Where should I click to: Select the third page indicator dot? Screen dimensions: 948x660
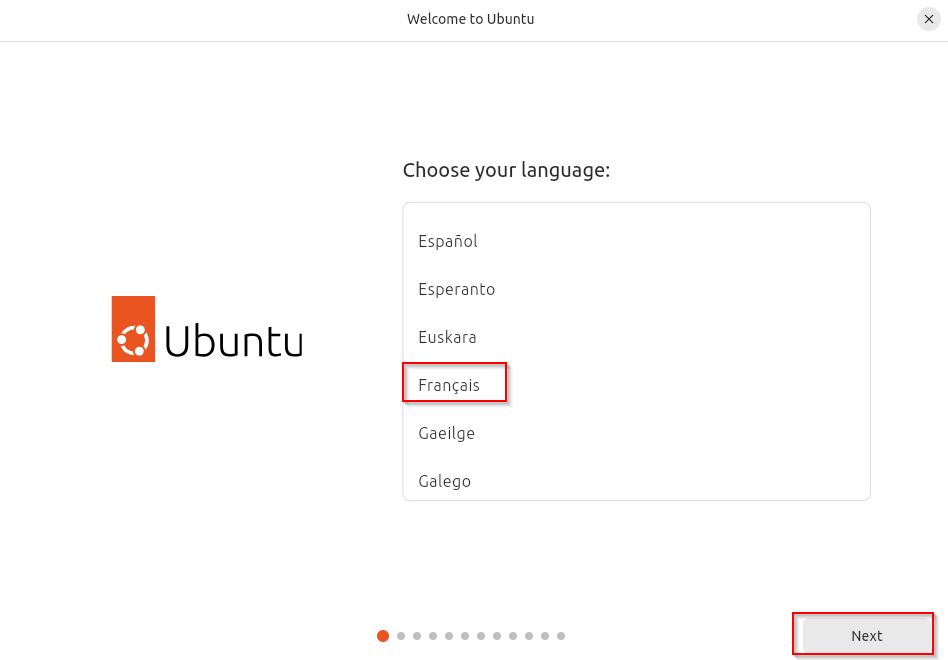pos(417,636)
